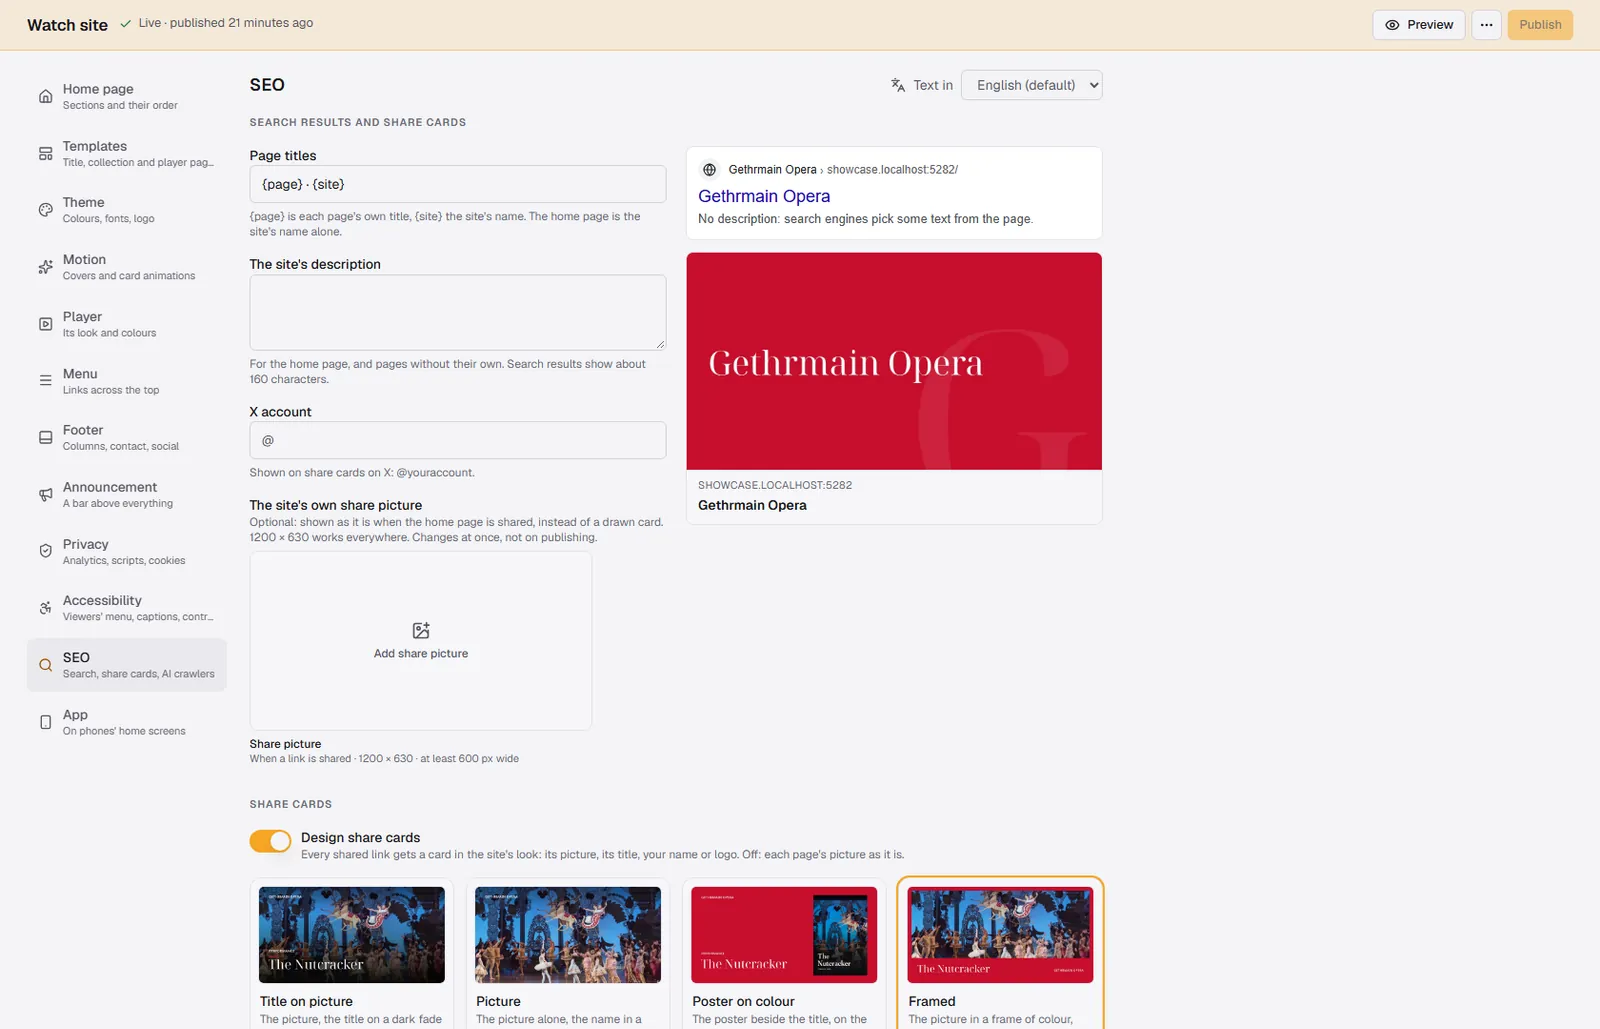The height and width of the screenshot is (1029, 1600).
Task: Open Theme colours, fonts, logo
Action: tap(127, 210)
